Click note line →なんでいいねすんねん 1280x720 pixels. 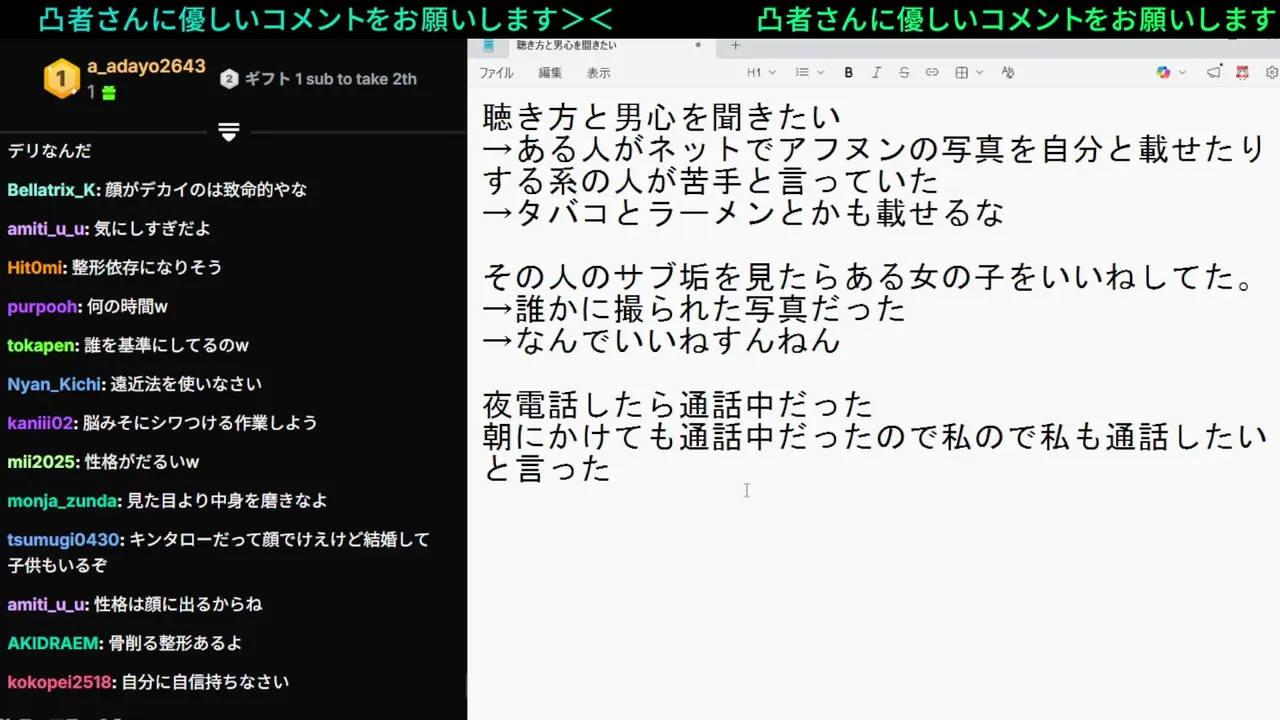[661, 341]
